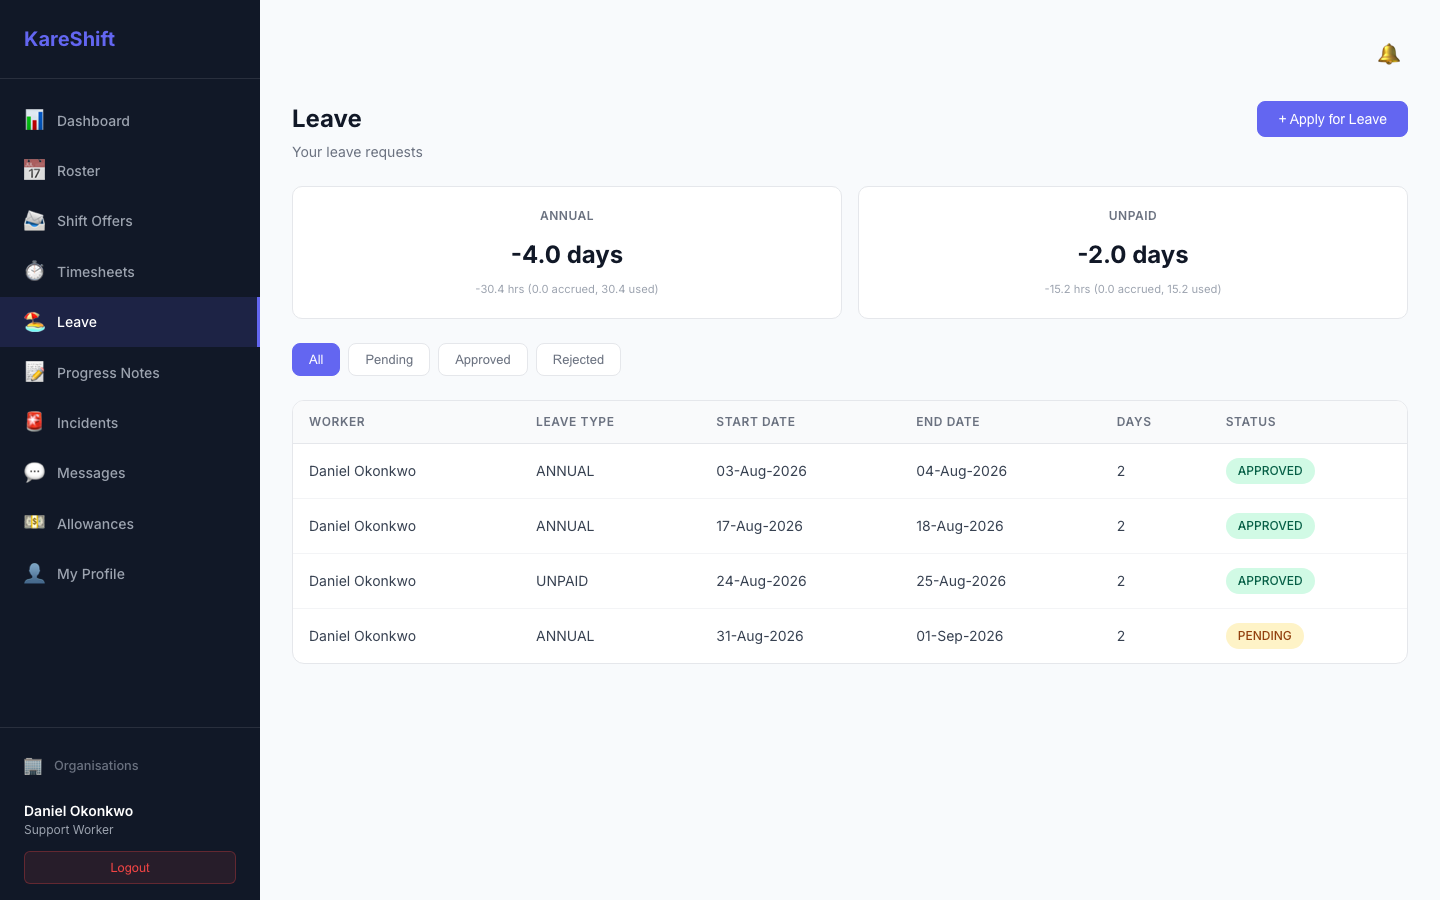Click start date 24-Aug-2026
This screenshot has height=900, width=1440.
761,581
